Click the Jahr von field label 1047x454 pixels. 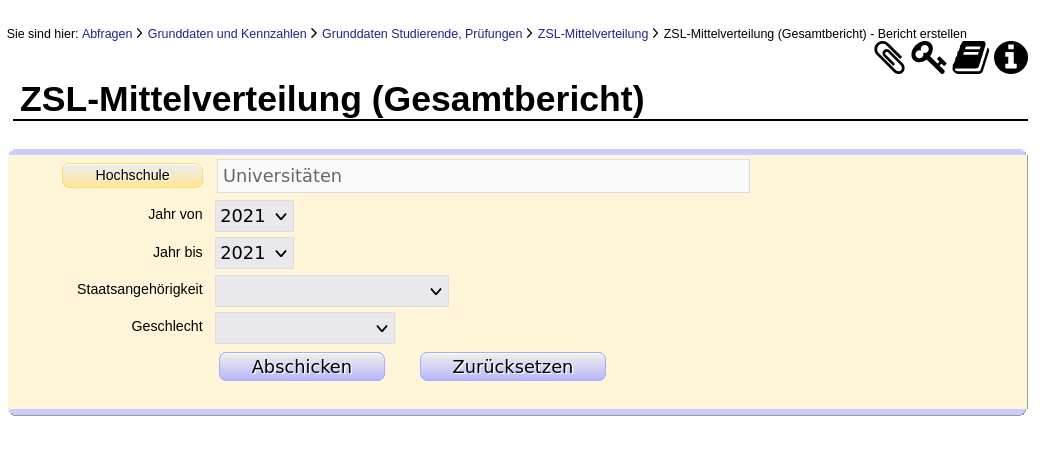(x=175, y=214)
